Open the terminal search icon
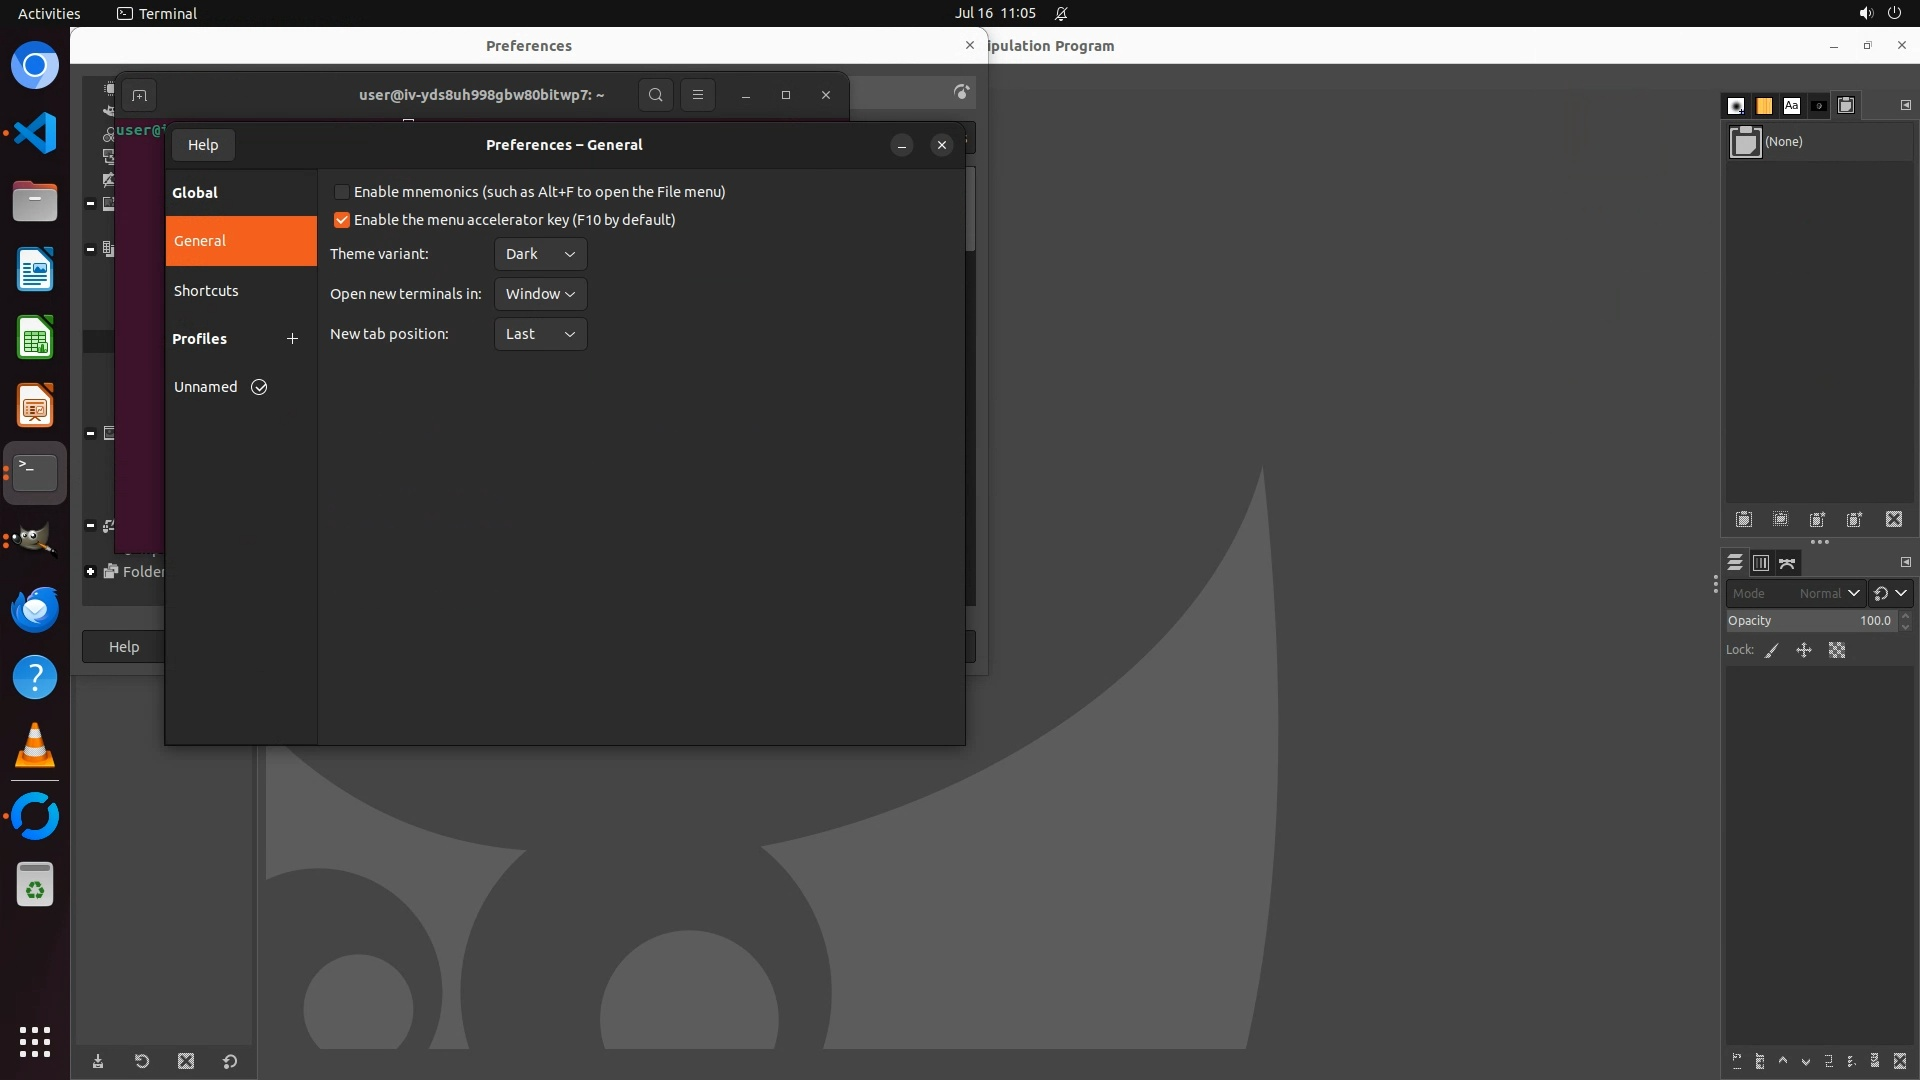This screenshot has width=1920, height=1080. point(655,95)
